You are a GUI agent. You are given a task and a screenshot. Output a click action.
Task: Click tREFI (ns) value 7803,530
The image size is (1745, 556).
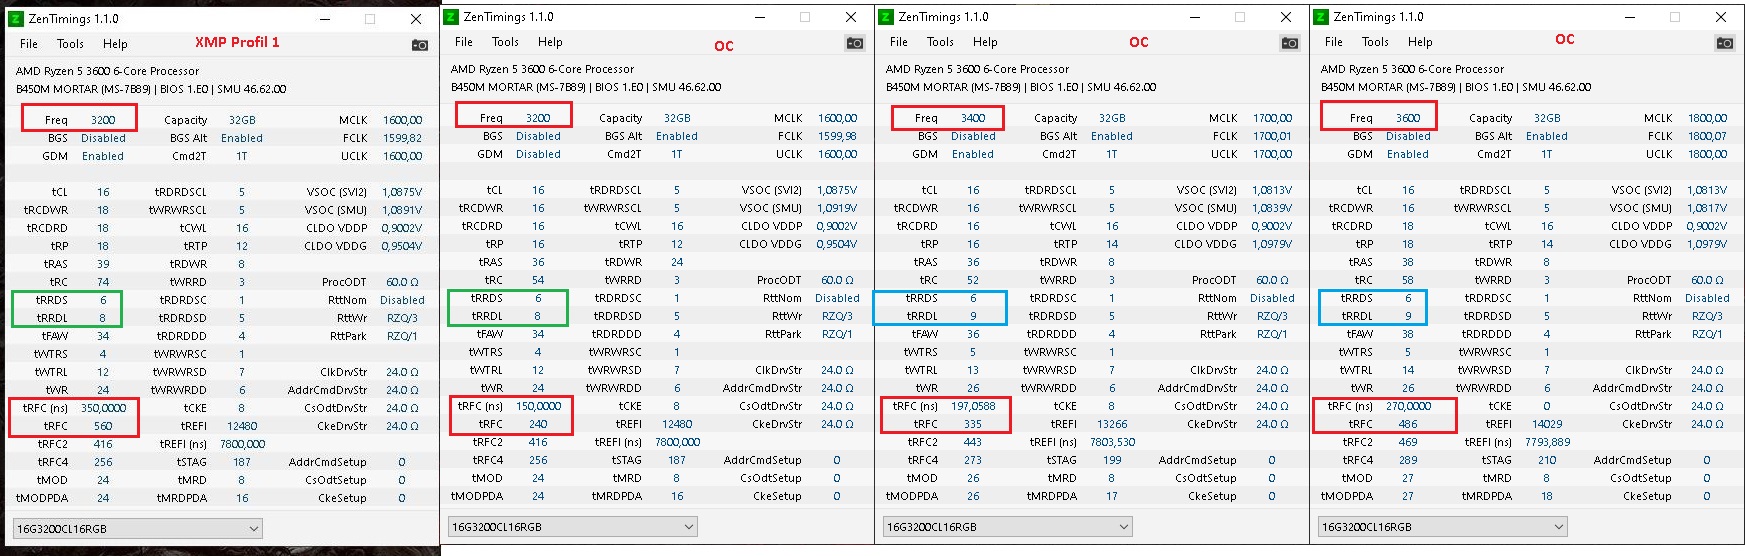pos(1112,442)
